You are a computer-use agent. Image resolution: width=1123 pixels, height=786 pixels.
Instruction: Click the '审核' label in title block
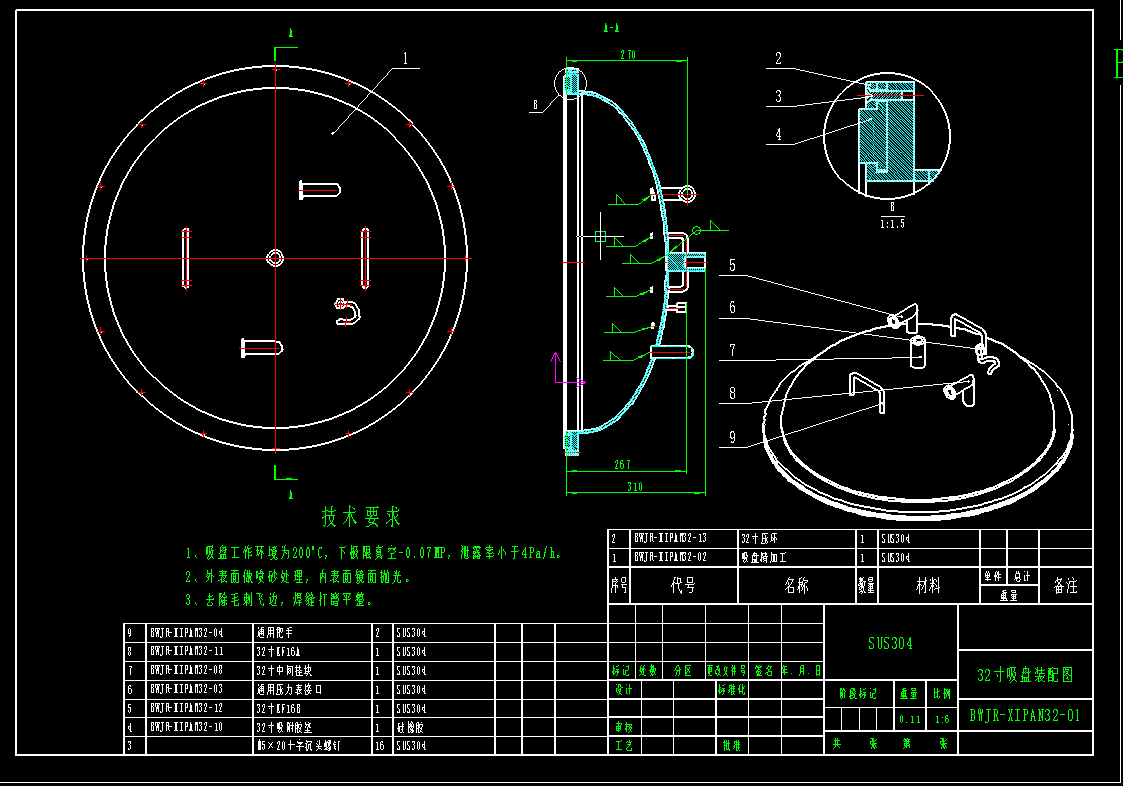623,727
